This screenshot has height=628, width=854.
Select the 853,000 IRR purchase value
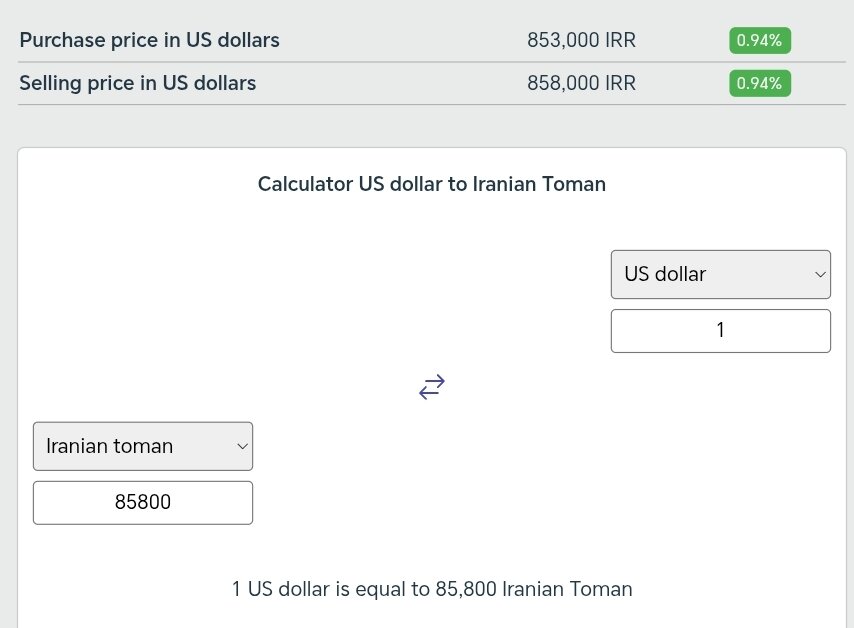[x=582, y=40]
